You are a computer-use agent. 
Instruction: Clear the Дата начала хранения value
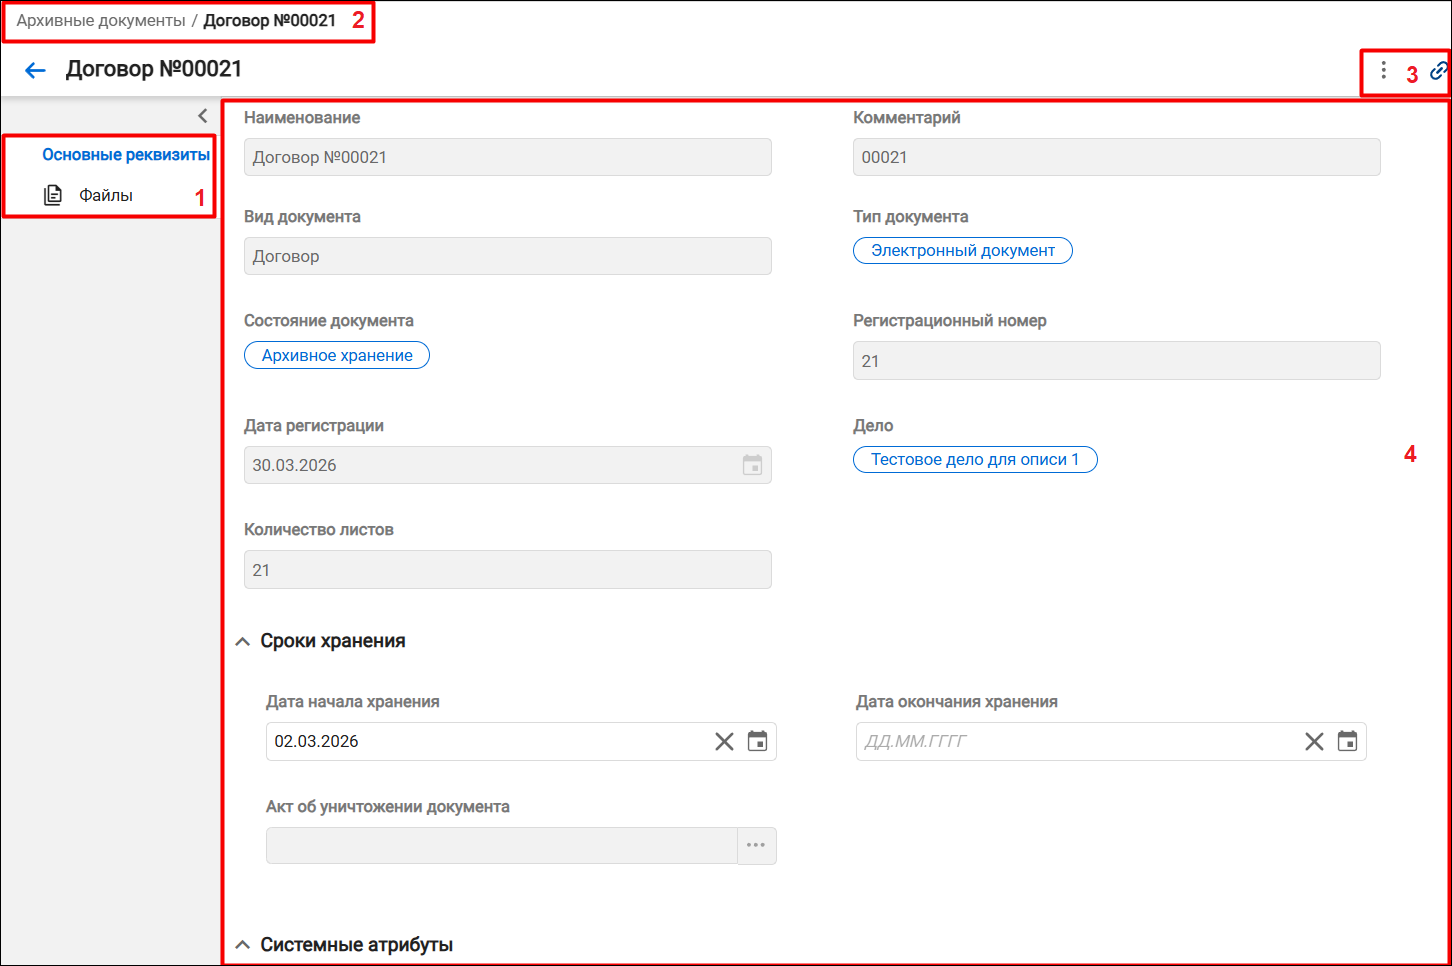pos(724,741)
